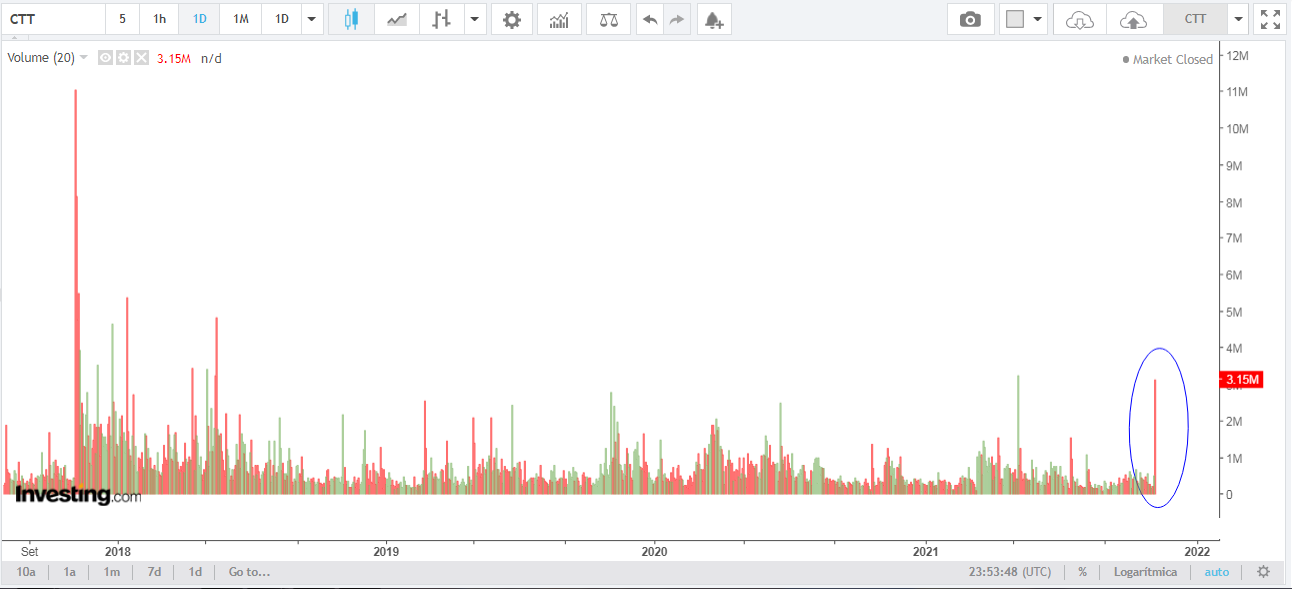
Task: Set time range to 10a
Action: point(26,572)
